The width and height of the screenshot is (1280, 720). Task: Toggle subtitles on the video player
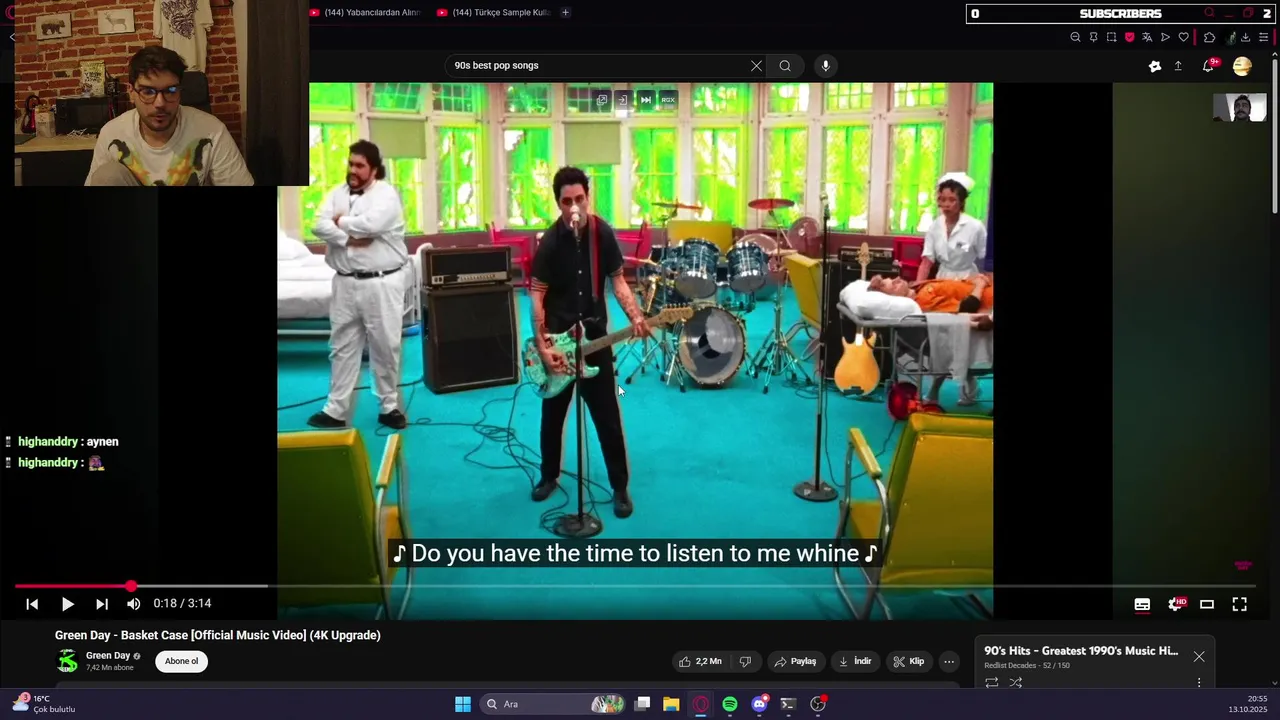(1142, 604)
